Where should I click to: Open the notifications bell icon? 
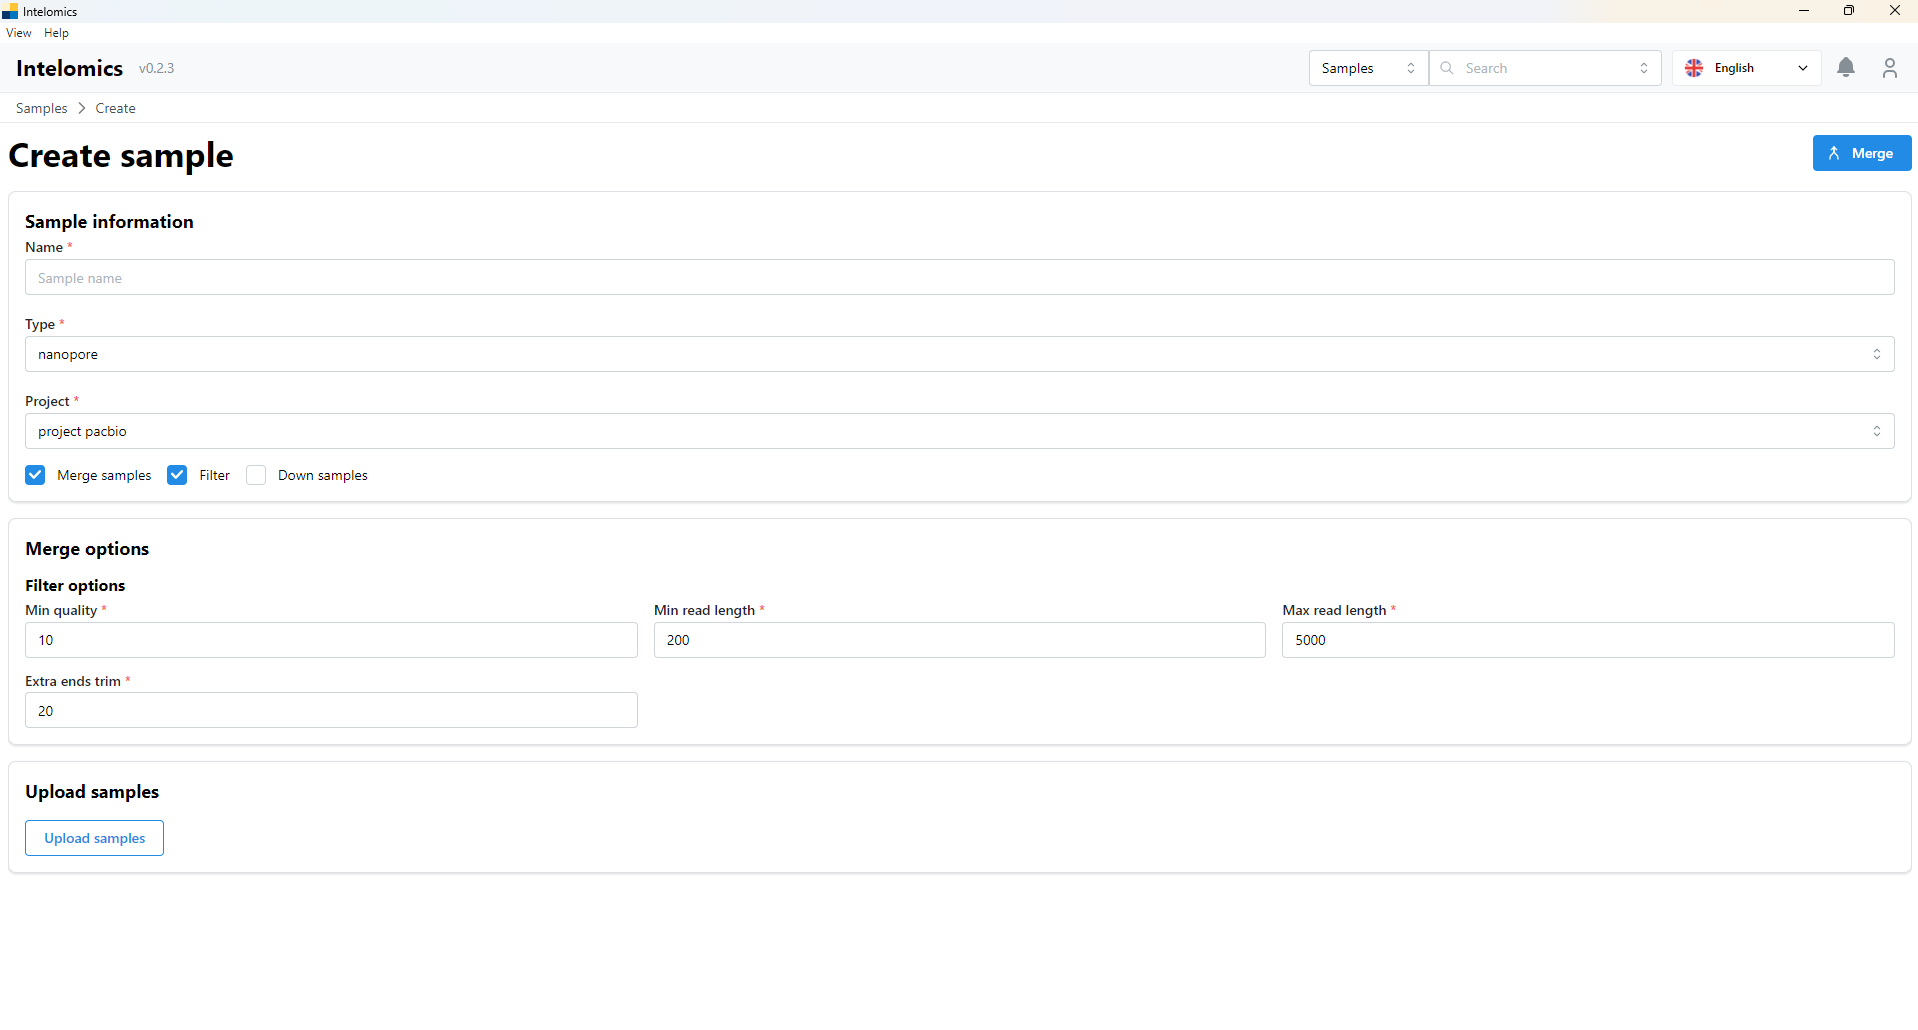click(x=1846, y=68)
